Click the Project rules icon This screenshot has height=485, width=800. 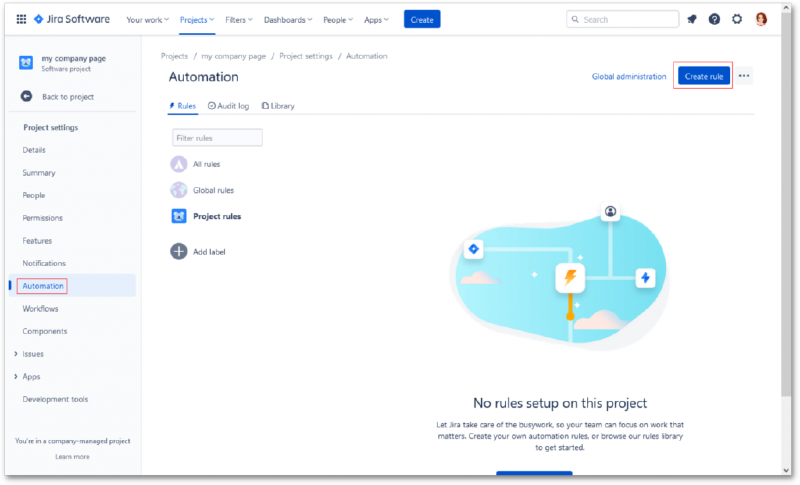pos(179,216)
